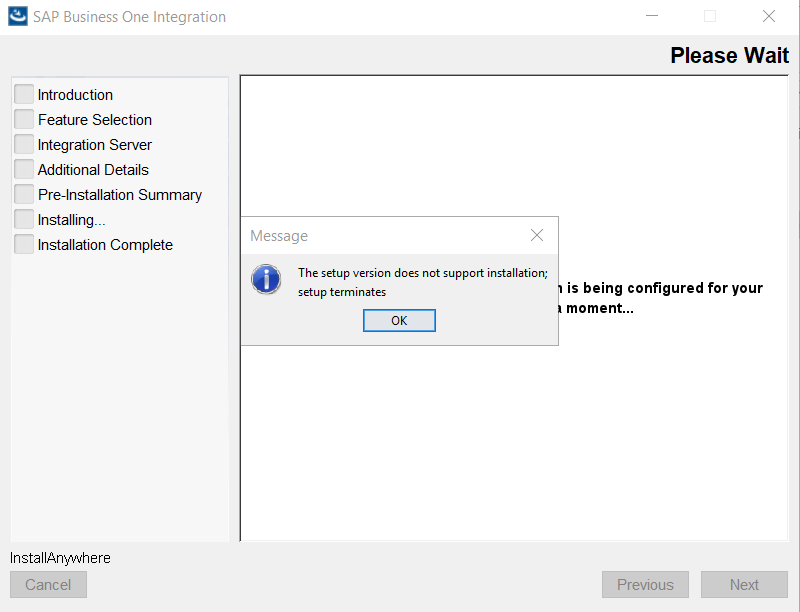This screenshot has width=800, height=612.
Task: Click the Feature Selection step label
Action: click(x=95, y=120)
